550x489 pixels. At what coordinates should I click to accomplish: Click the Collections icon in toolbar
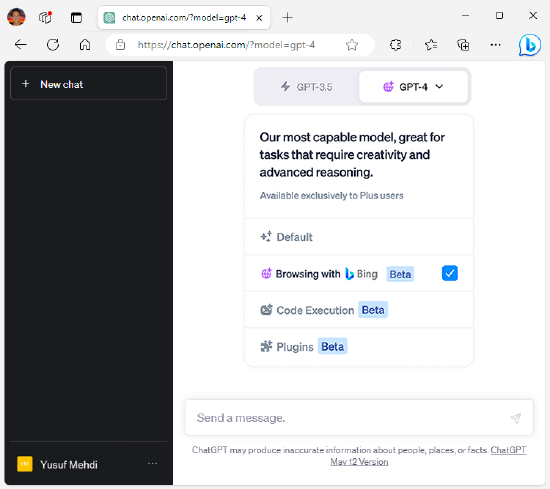point(463,45)
